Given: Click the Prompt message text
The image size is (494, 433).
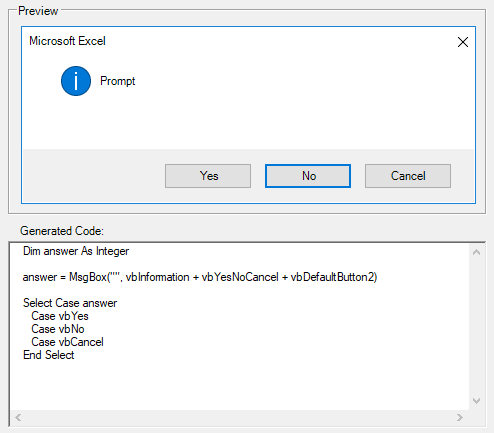Looking at the screenshot, I should pyautogui.click(x=118, y=81).
